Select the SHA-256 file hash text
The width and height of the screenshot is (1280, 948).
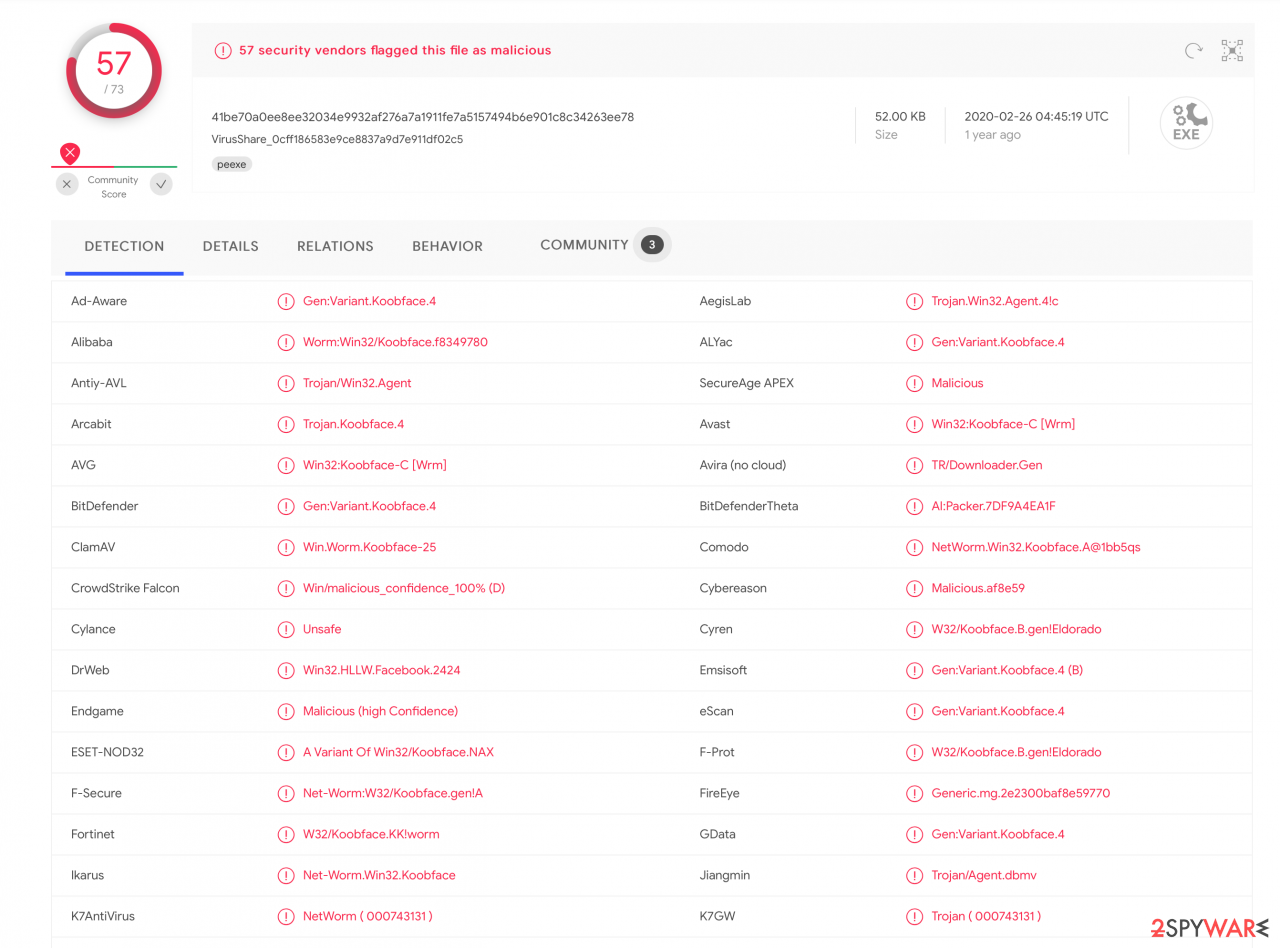[423, 117]
